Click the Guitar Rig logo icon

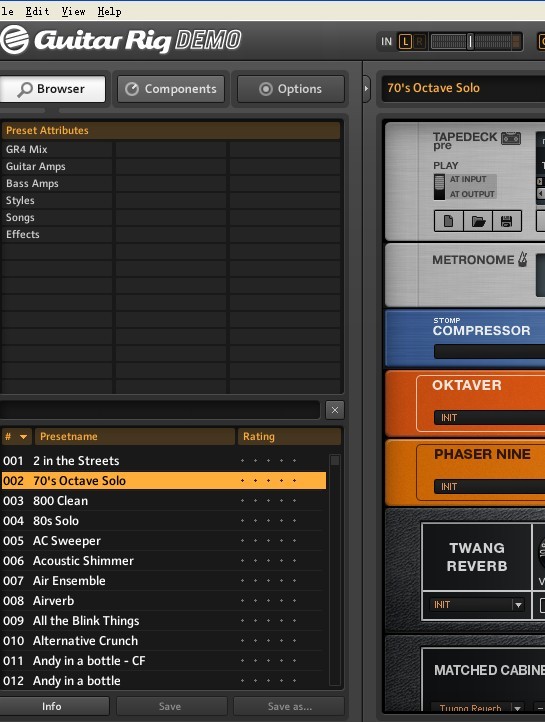(14, 40)
